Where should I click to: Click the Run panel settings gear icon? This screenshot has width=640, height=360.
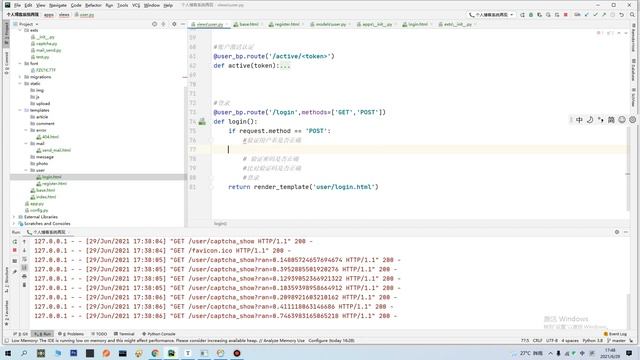coord(617,232)
